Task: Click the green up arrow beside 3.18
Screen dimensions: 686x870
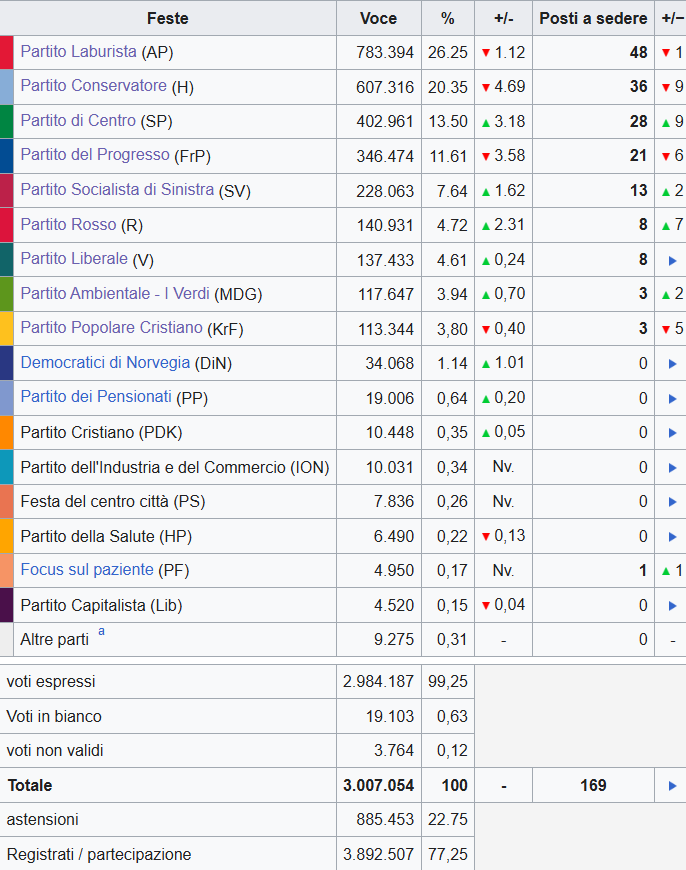Action: (x=486, y=122)
